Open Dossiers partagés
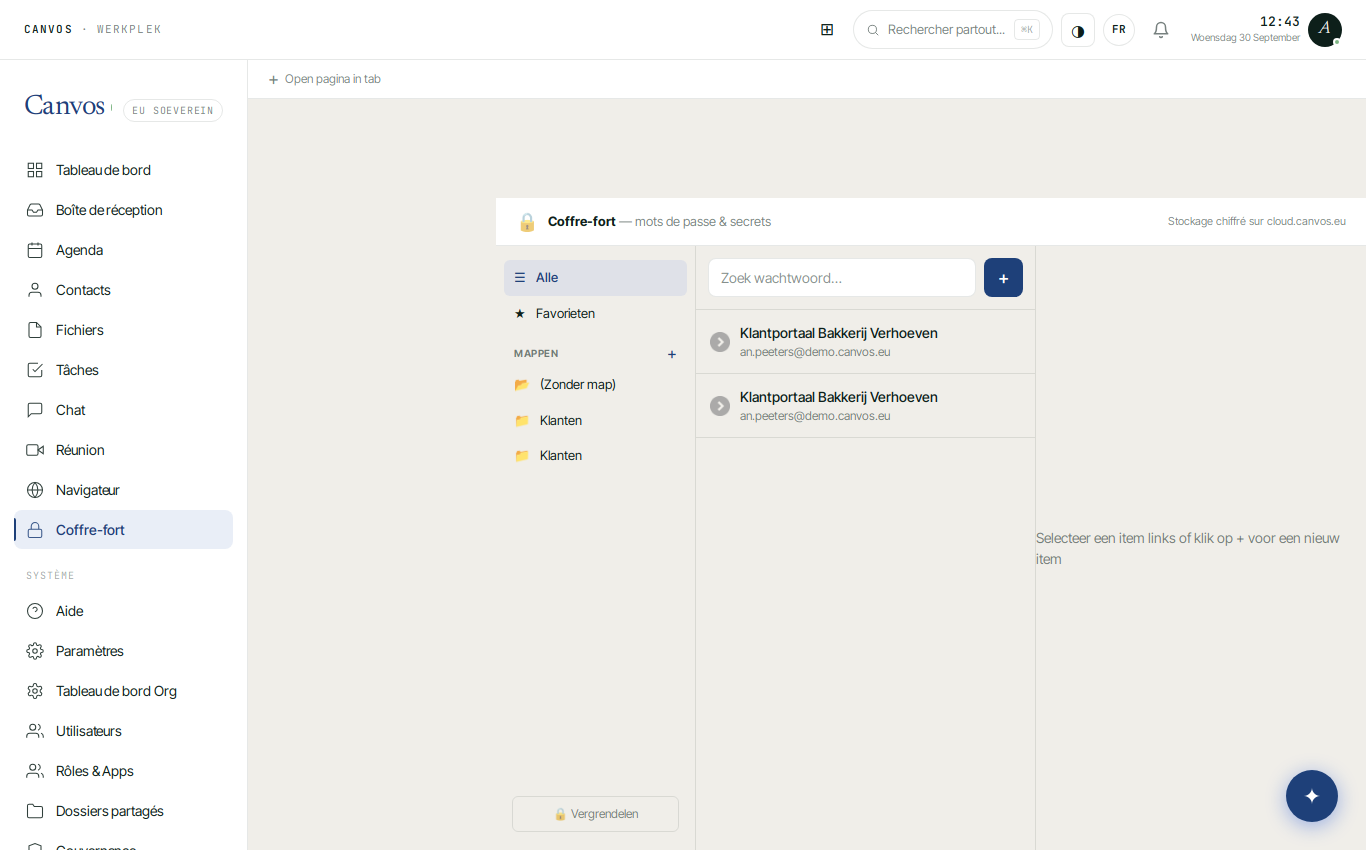 pos(123,811)
